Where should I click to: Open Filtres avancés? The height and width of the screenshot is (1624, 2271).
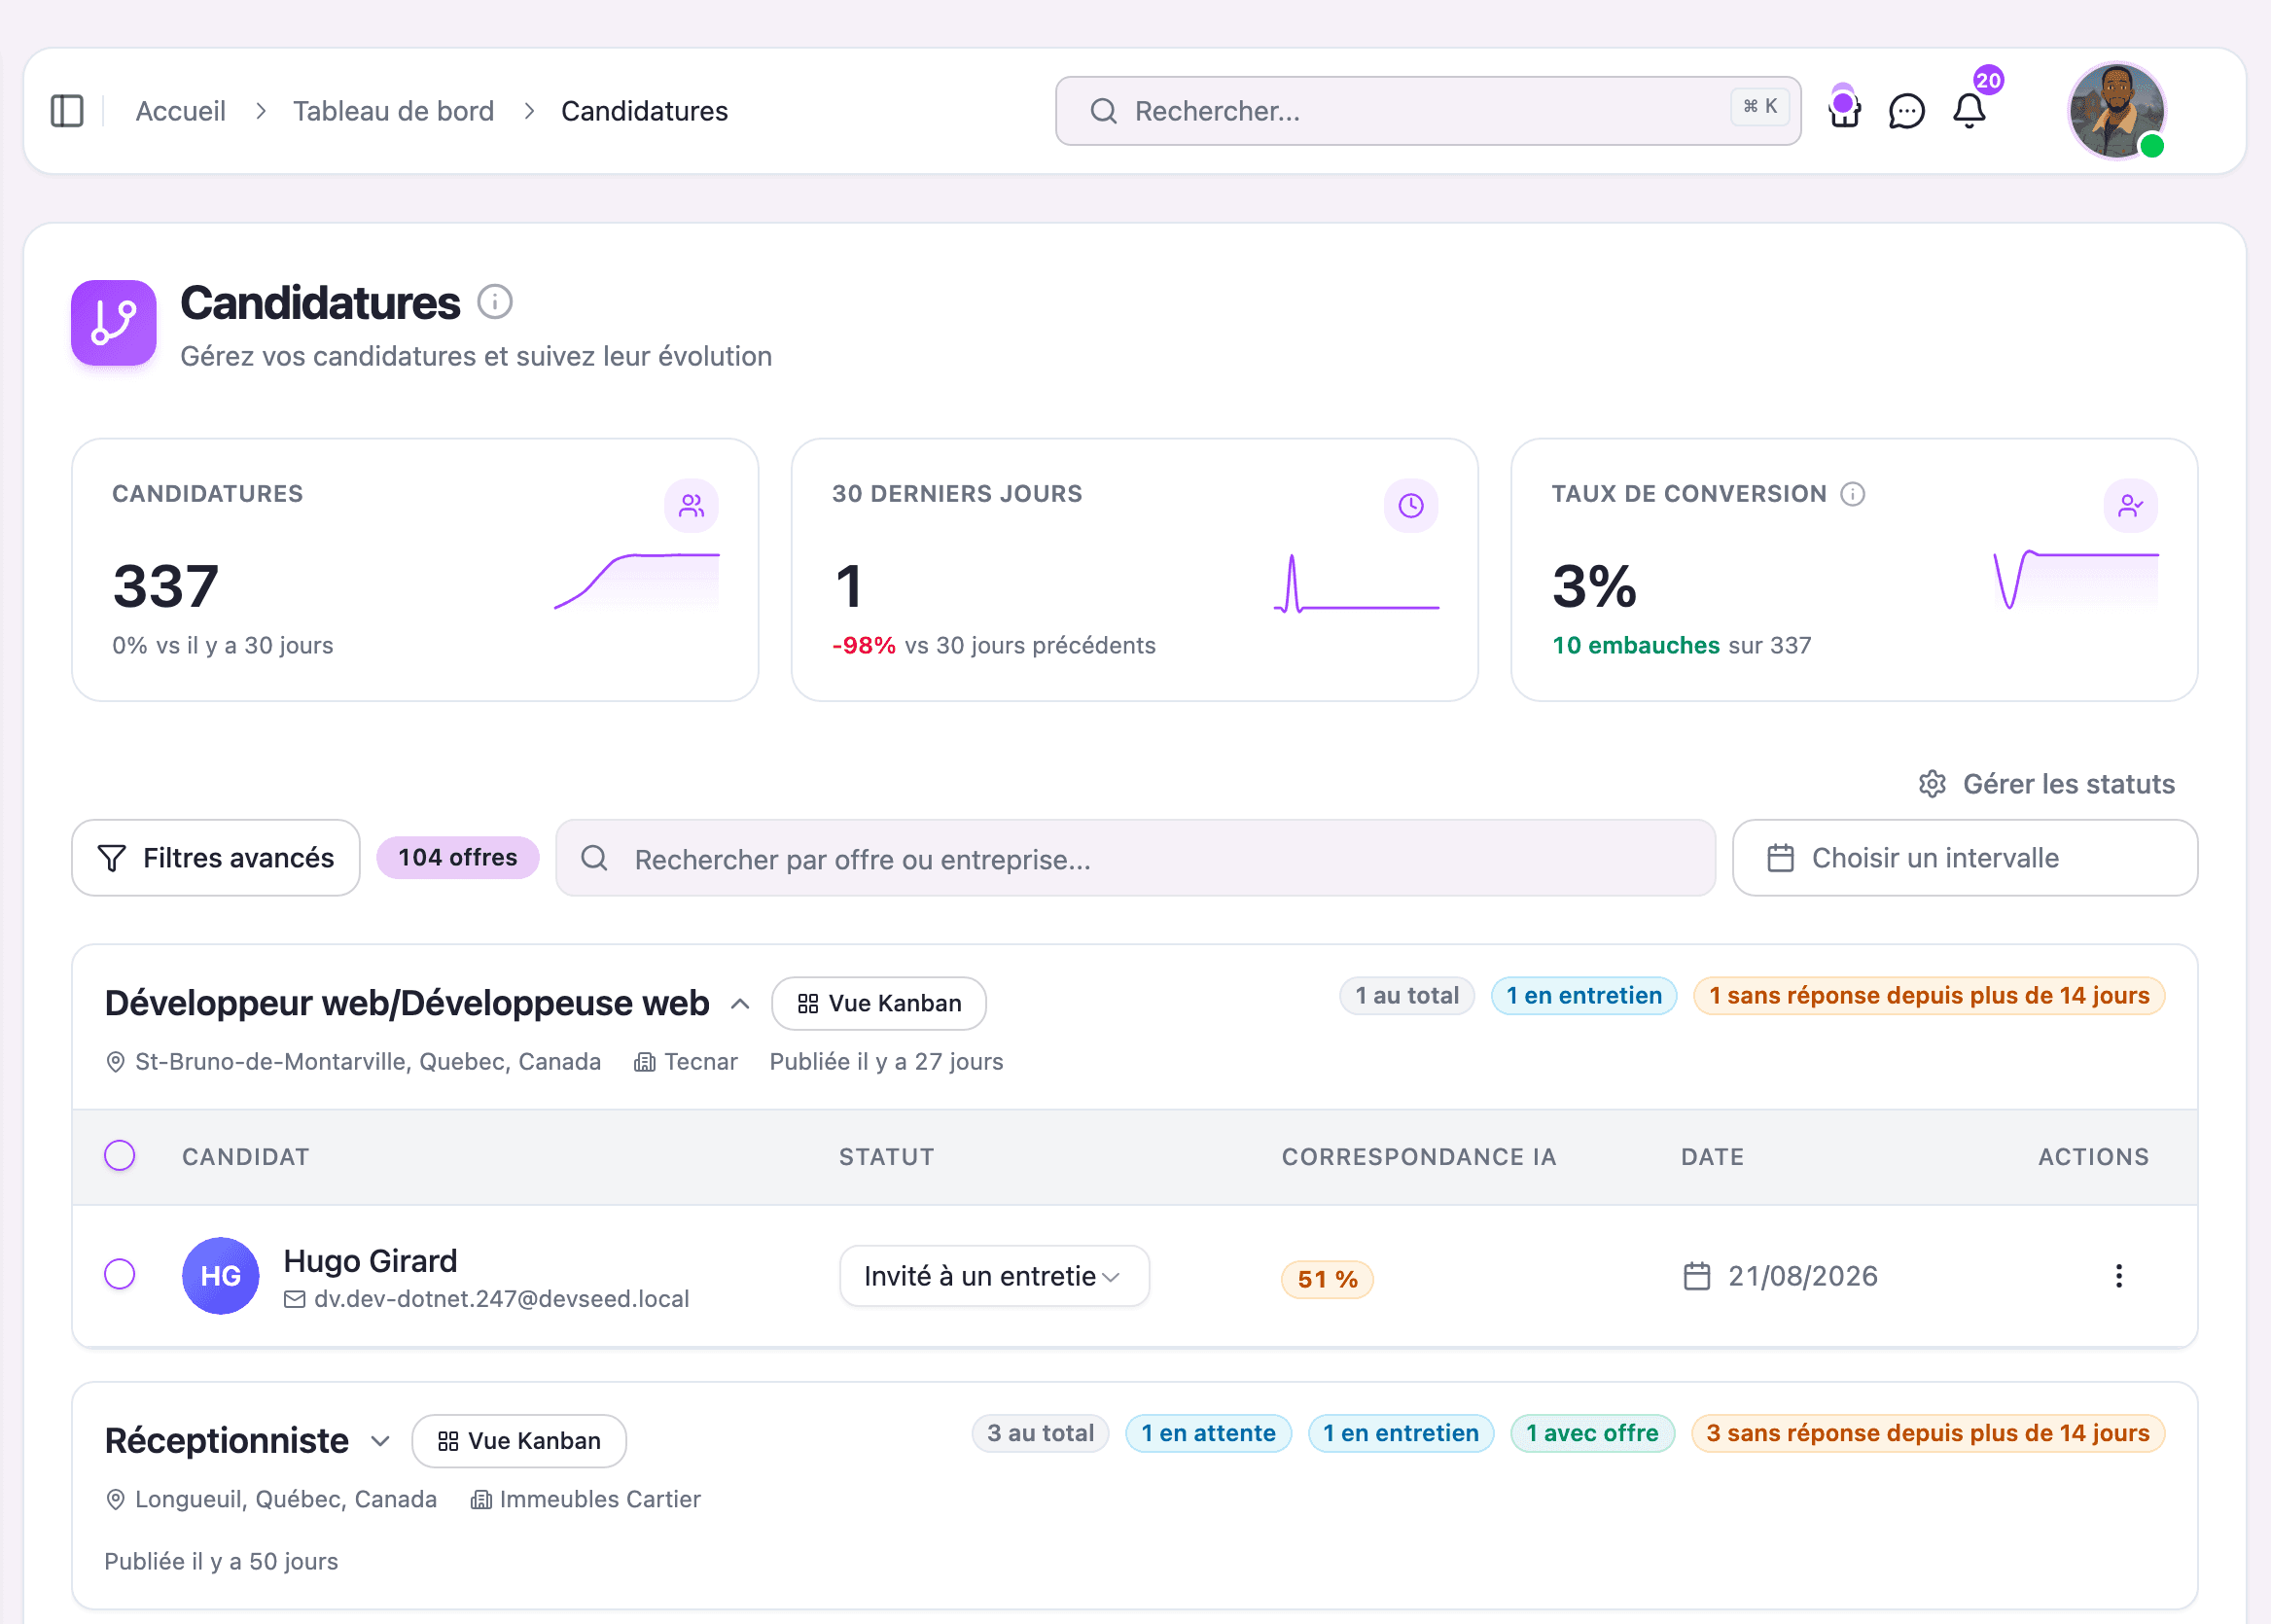point(216,858)
